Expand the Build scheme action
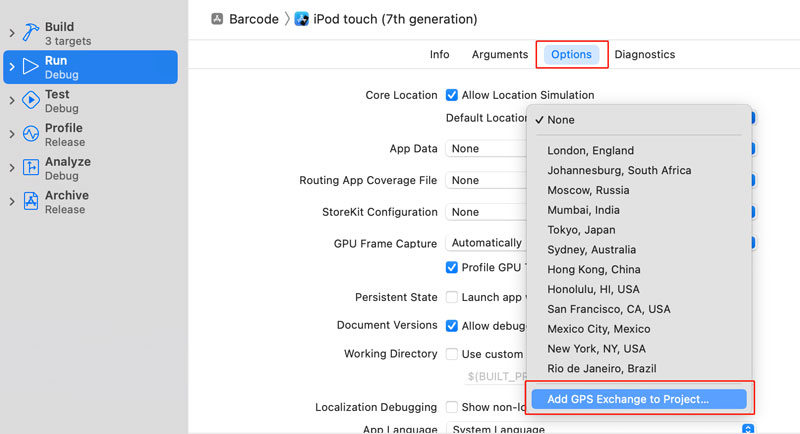800x434 pixels. point(12,33)
